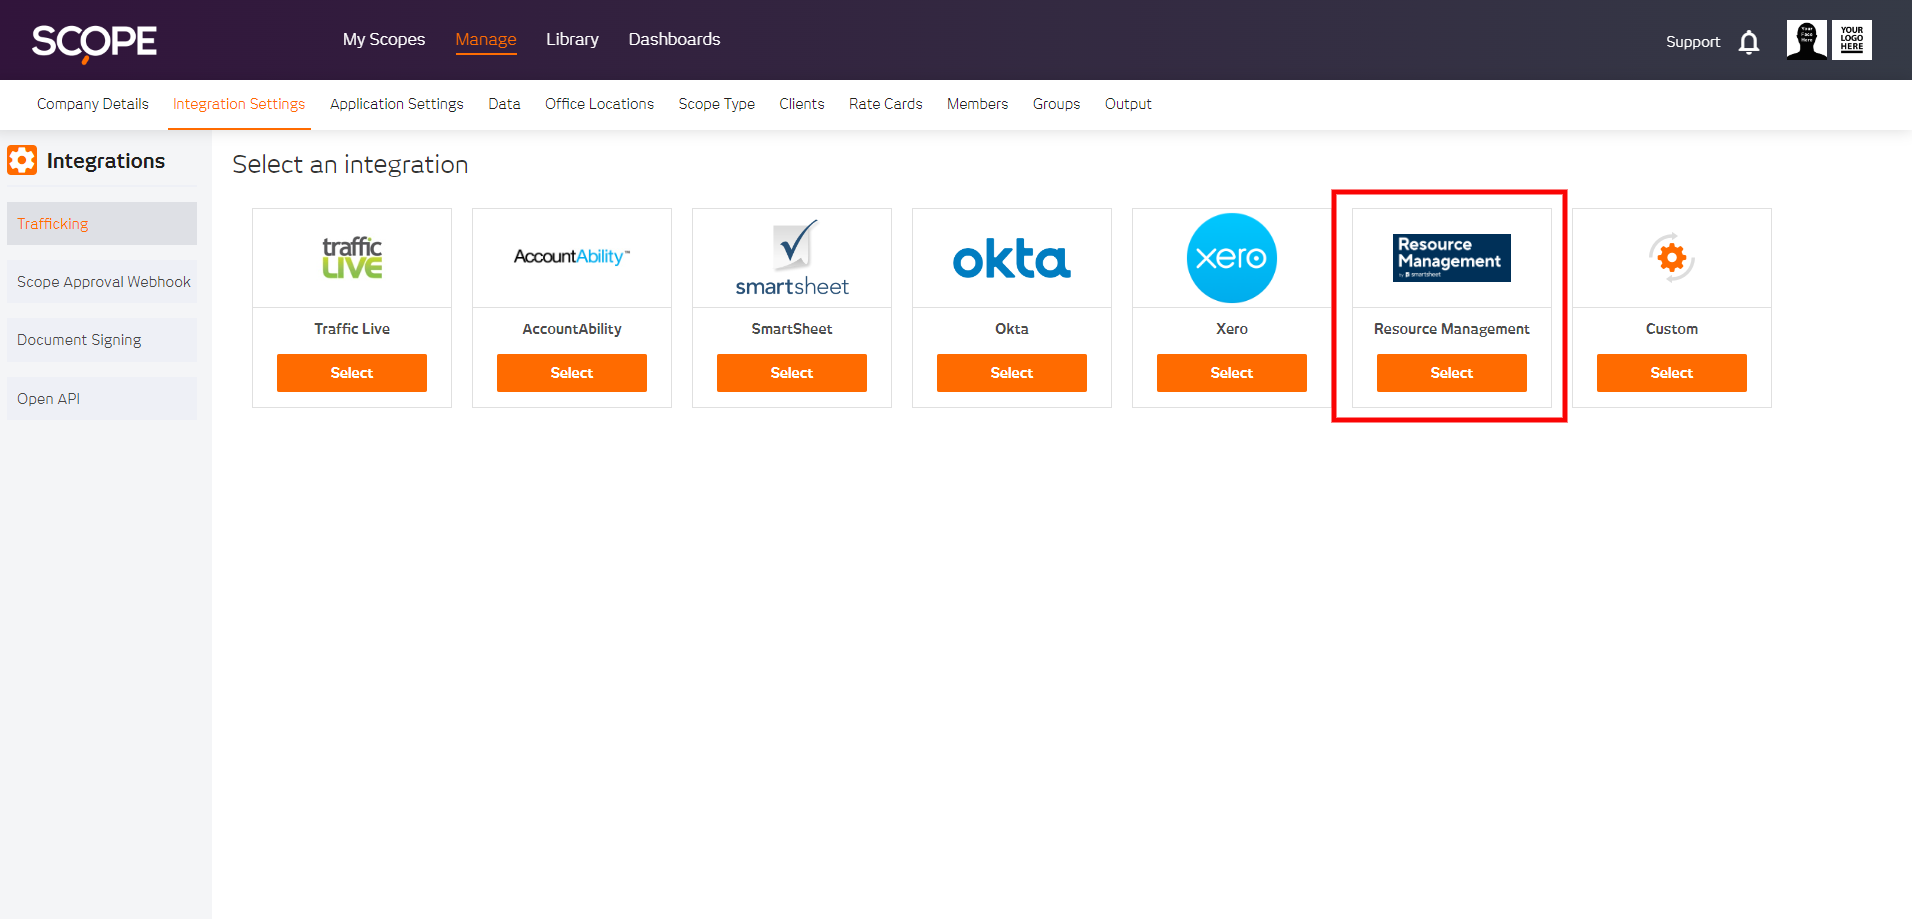This screenshot has width=1912, height=919.
Task: Select the Traffic Live integration
Action: 352,373
